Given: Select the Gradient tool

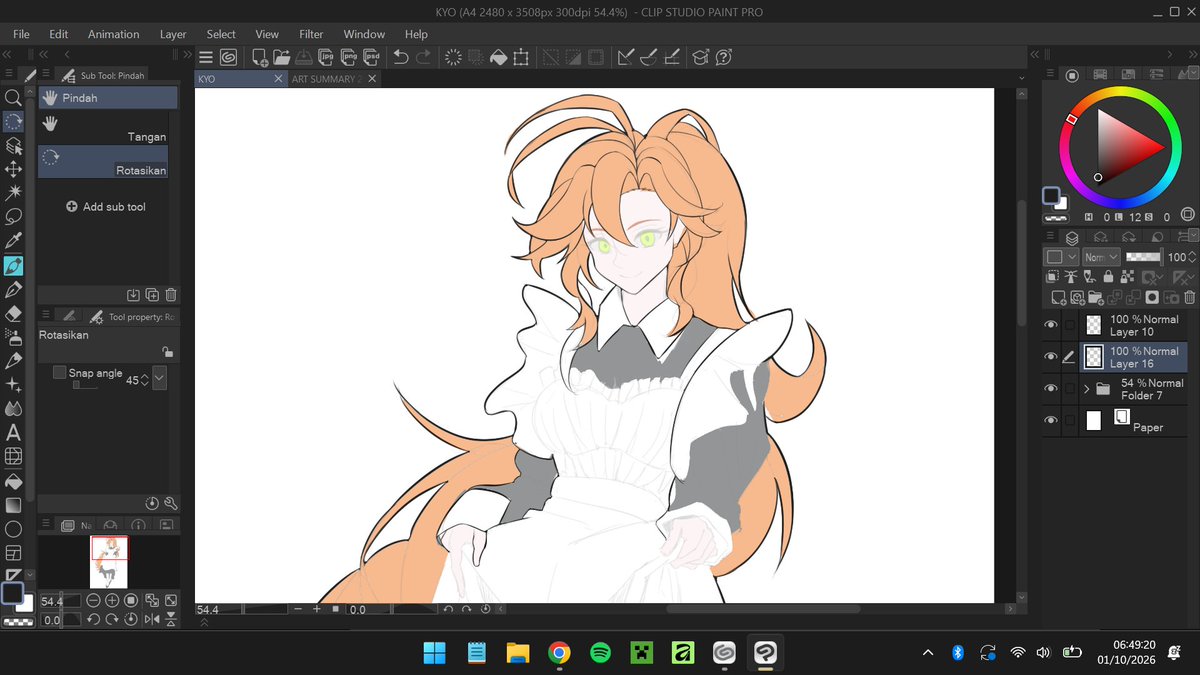Looking at the screenshot, I should click(x=13, y=505).
